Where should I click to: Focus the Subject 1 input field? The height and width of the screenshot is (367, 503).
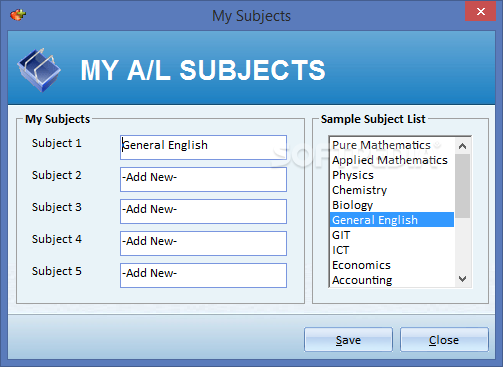coord(203,147)
